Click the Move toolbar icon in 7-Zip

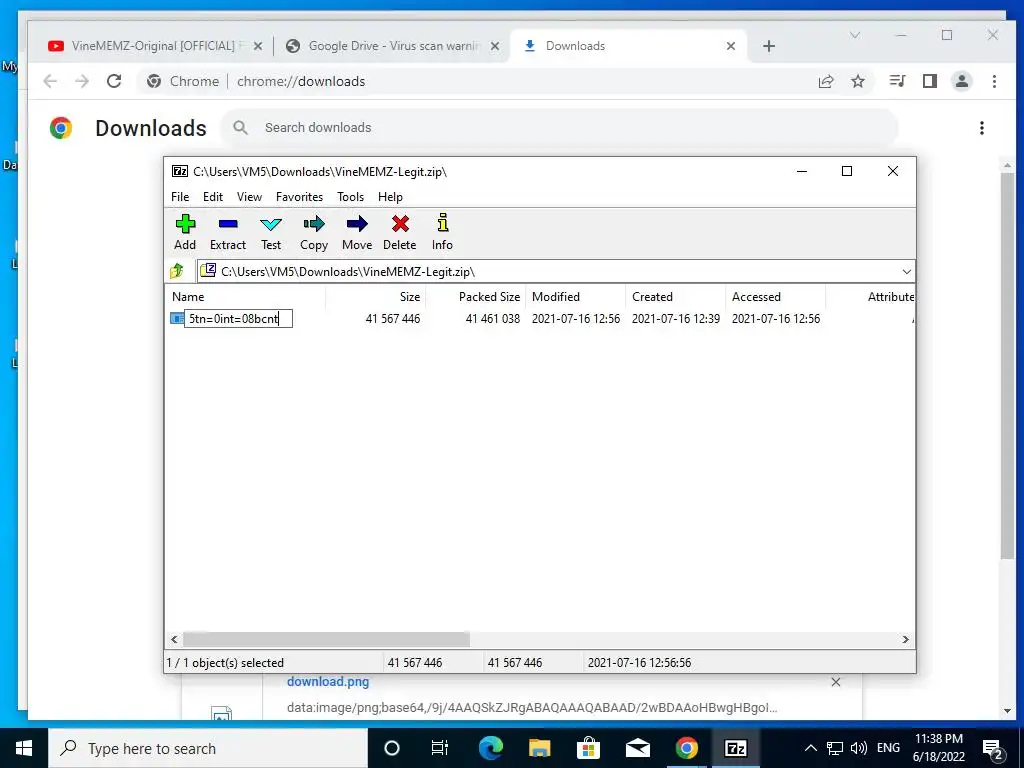coord(357,232)
